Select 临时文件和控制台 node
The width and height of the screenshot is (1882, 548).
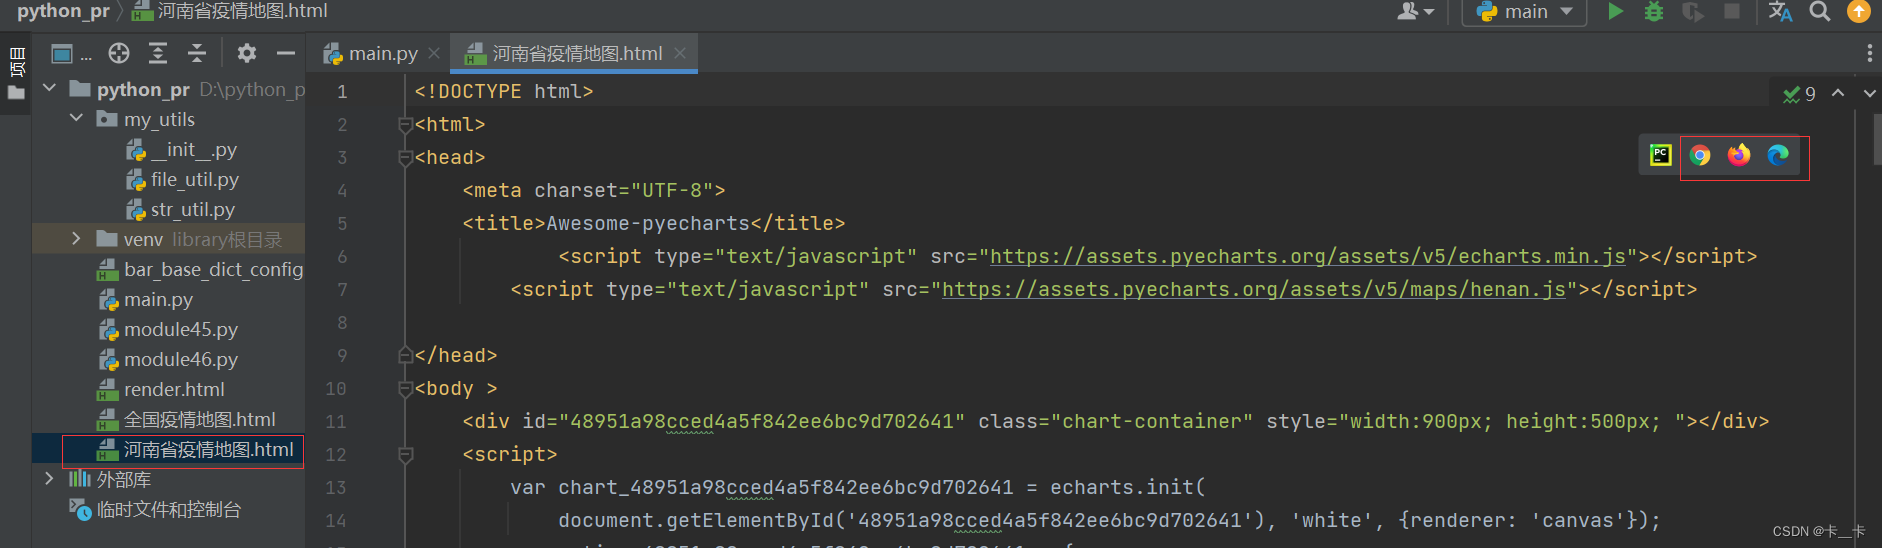[155, 509]
